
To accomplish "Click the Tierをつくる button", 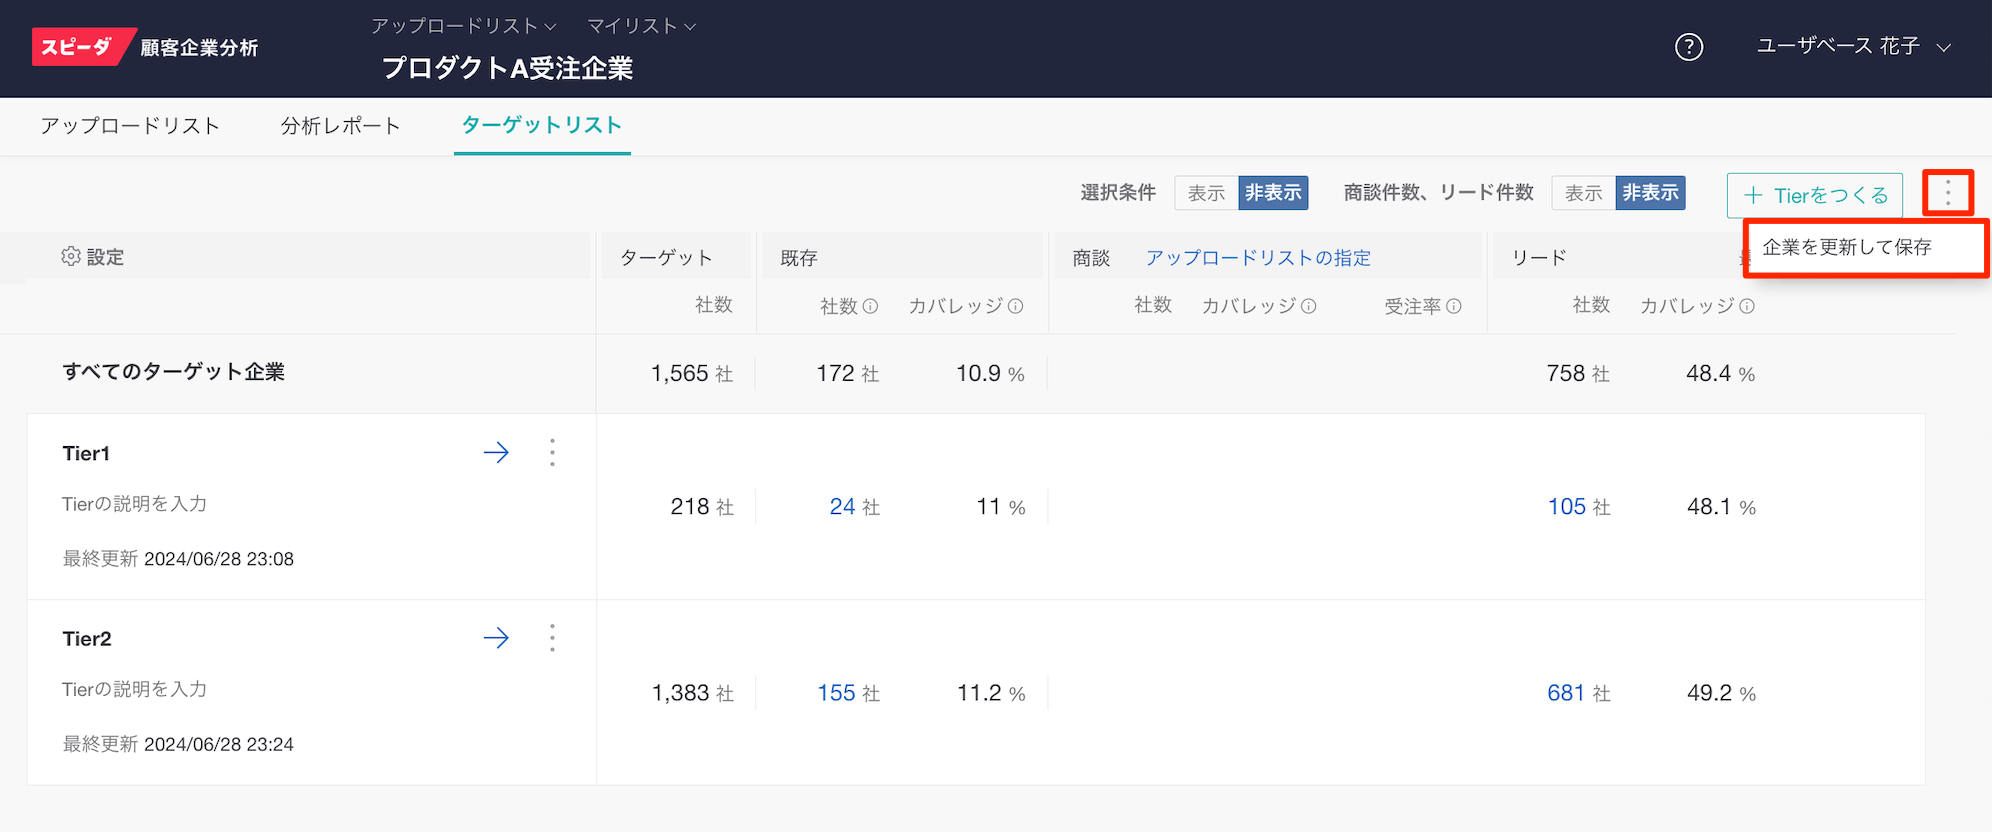I will (1814, 195).
